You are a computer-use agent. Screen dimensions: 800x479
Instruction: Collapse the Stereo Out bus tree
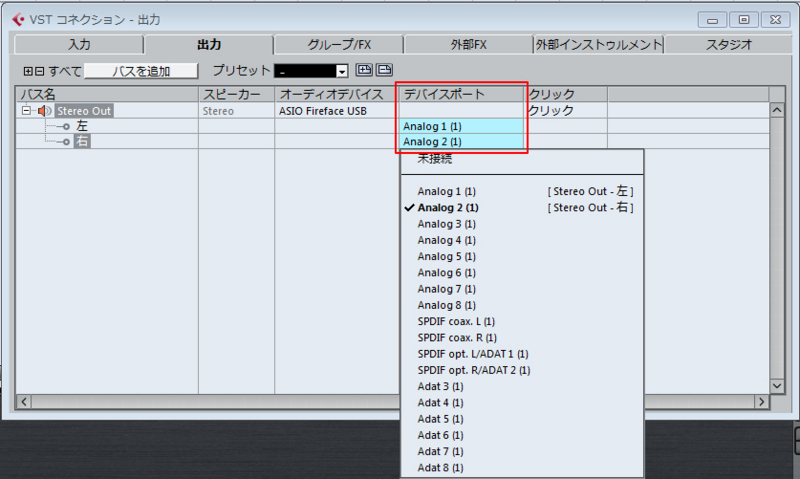point(26,110)
